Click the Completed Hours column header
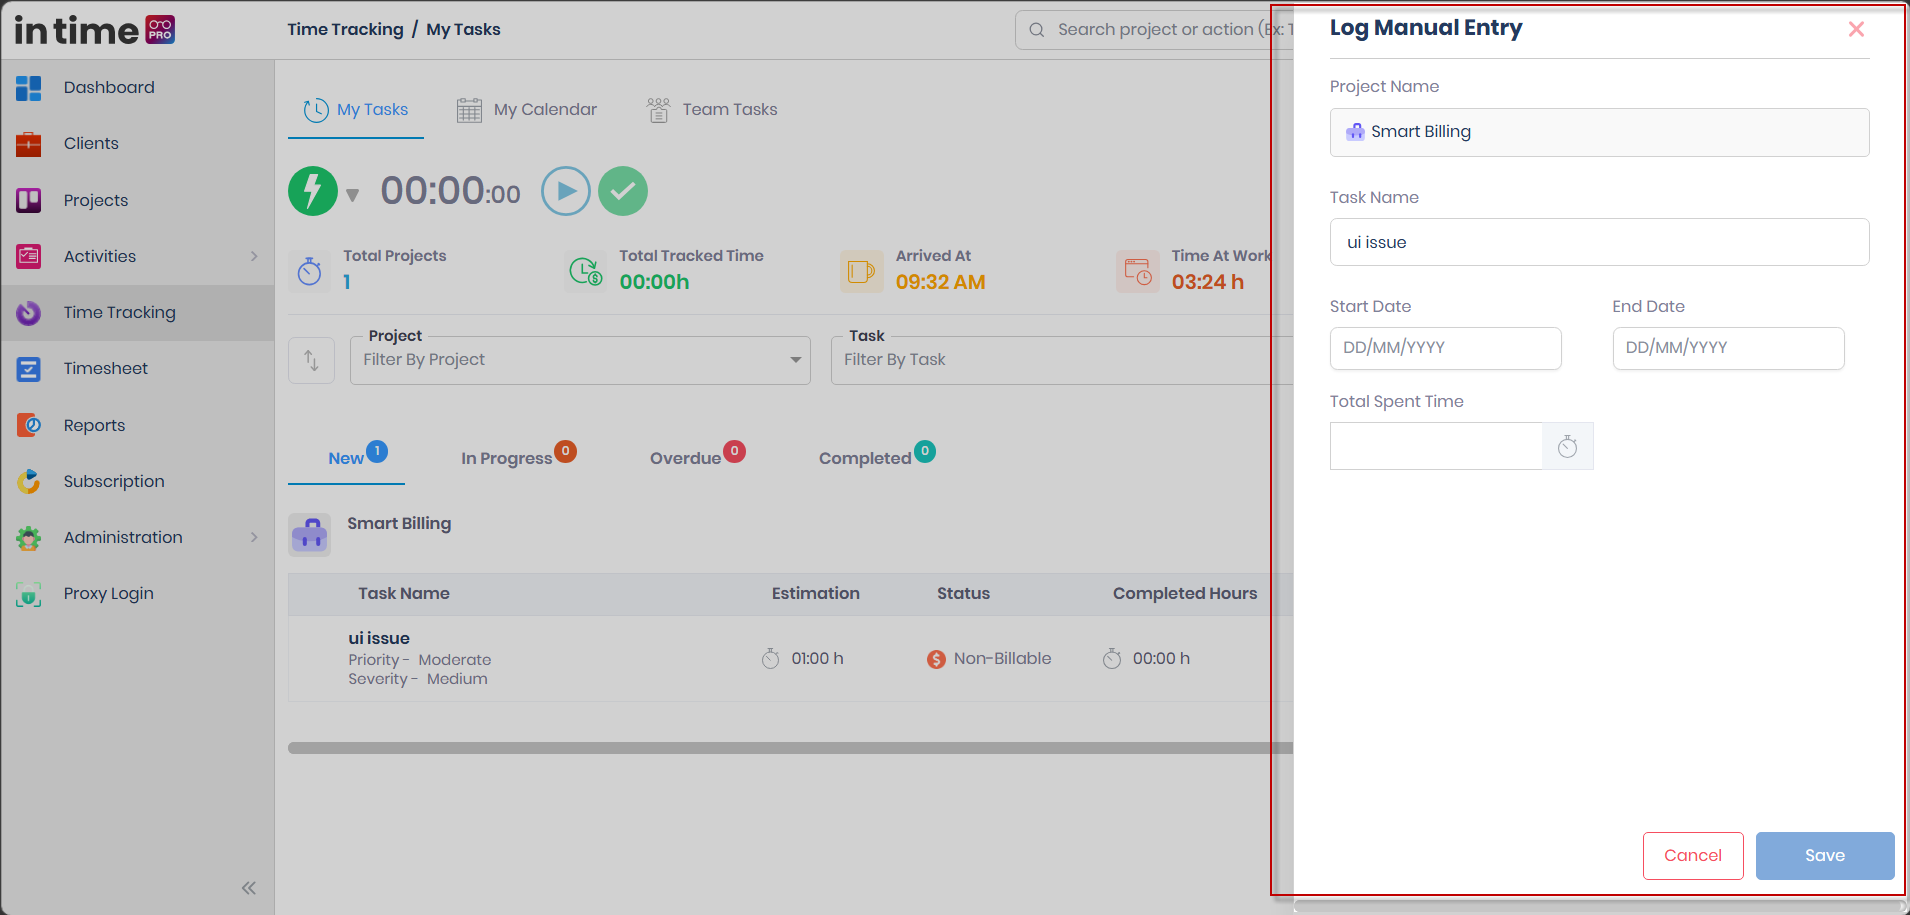 1185,594
